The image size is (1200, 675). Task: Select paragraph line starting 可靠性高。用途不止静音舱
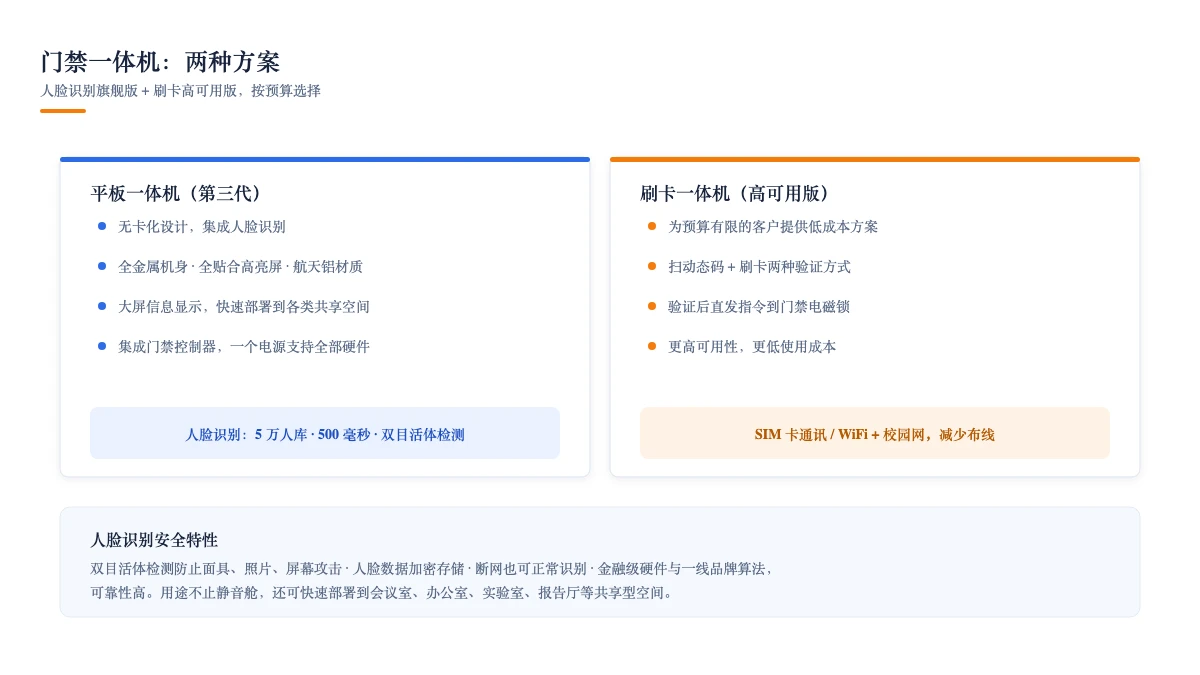pos(383,593)
